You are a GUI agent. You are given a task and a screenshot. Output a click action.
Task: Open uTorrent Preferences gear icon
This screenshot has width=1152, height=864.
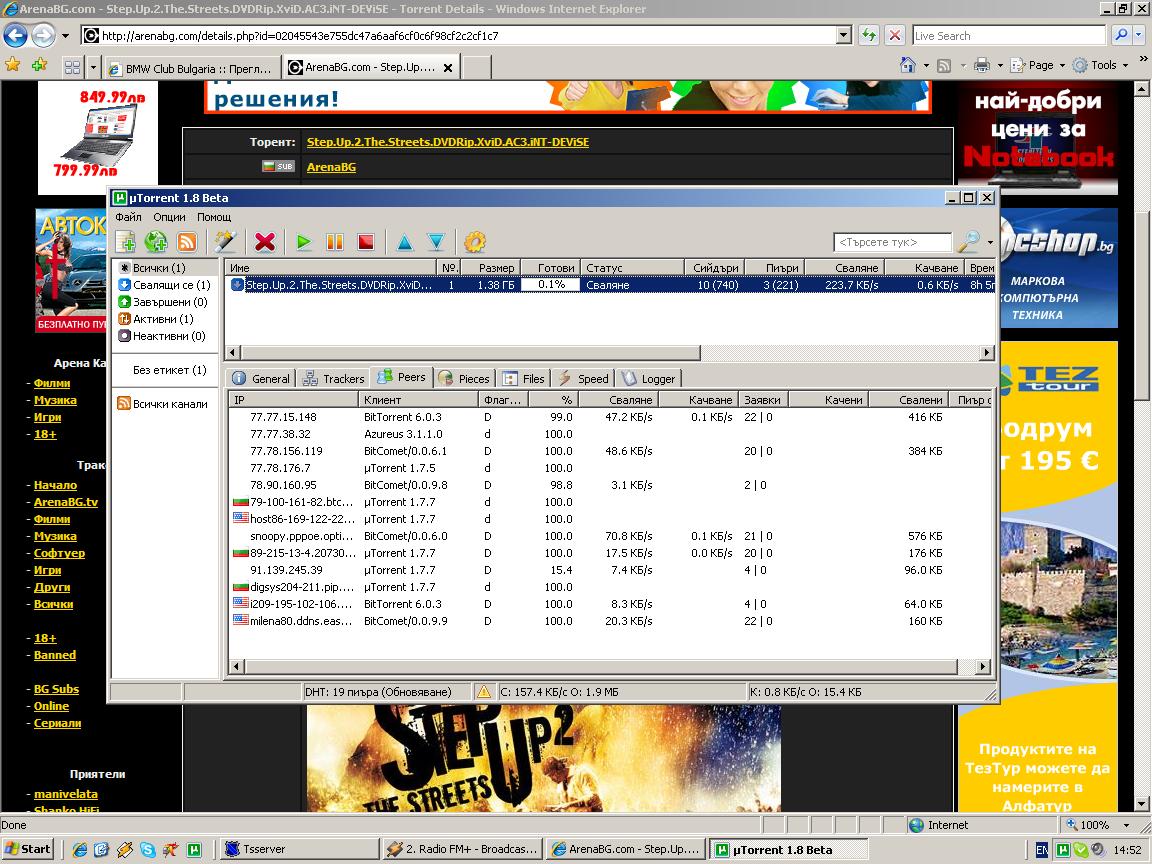point(475,242)
